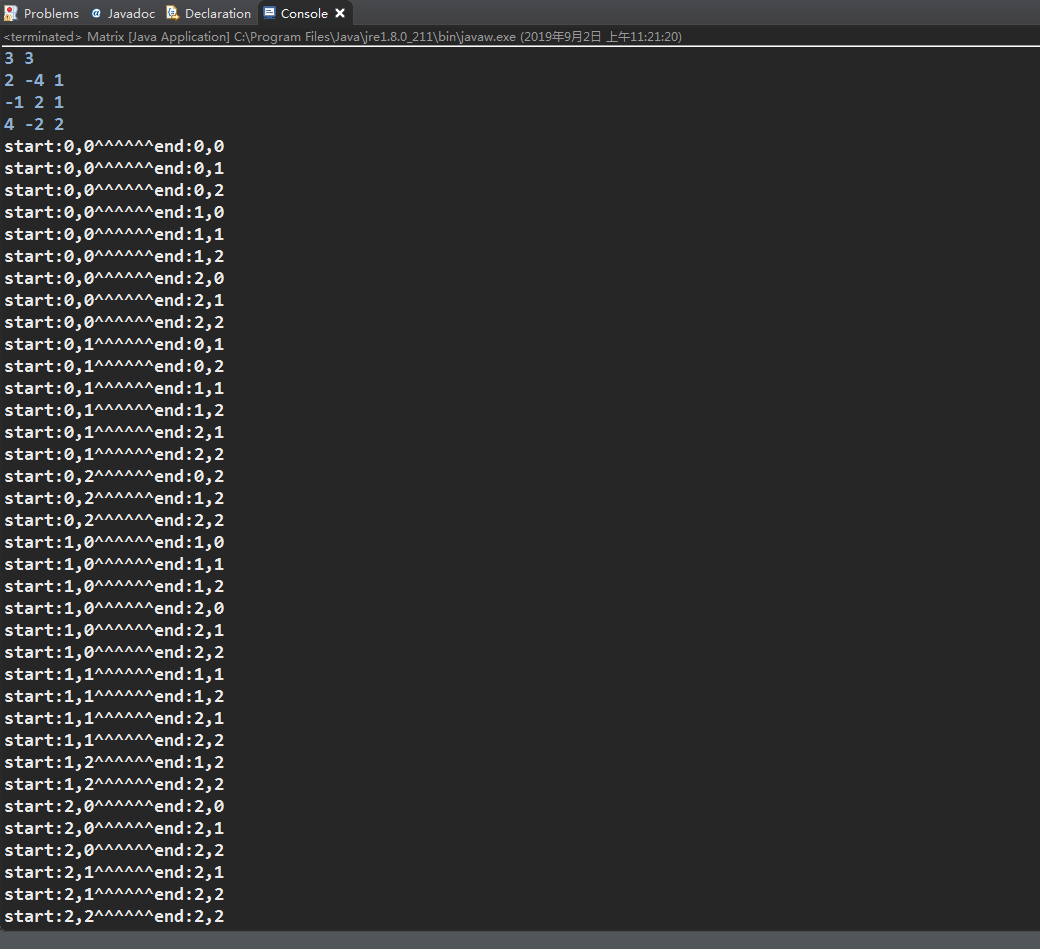This screenshot has width=1040, height=949.
Task: Click output line start:0,1 end:1,2
Action: [x=114, y=411]
